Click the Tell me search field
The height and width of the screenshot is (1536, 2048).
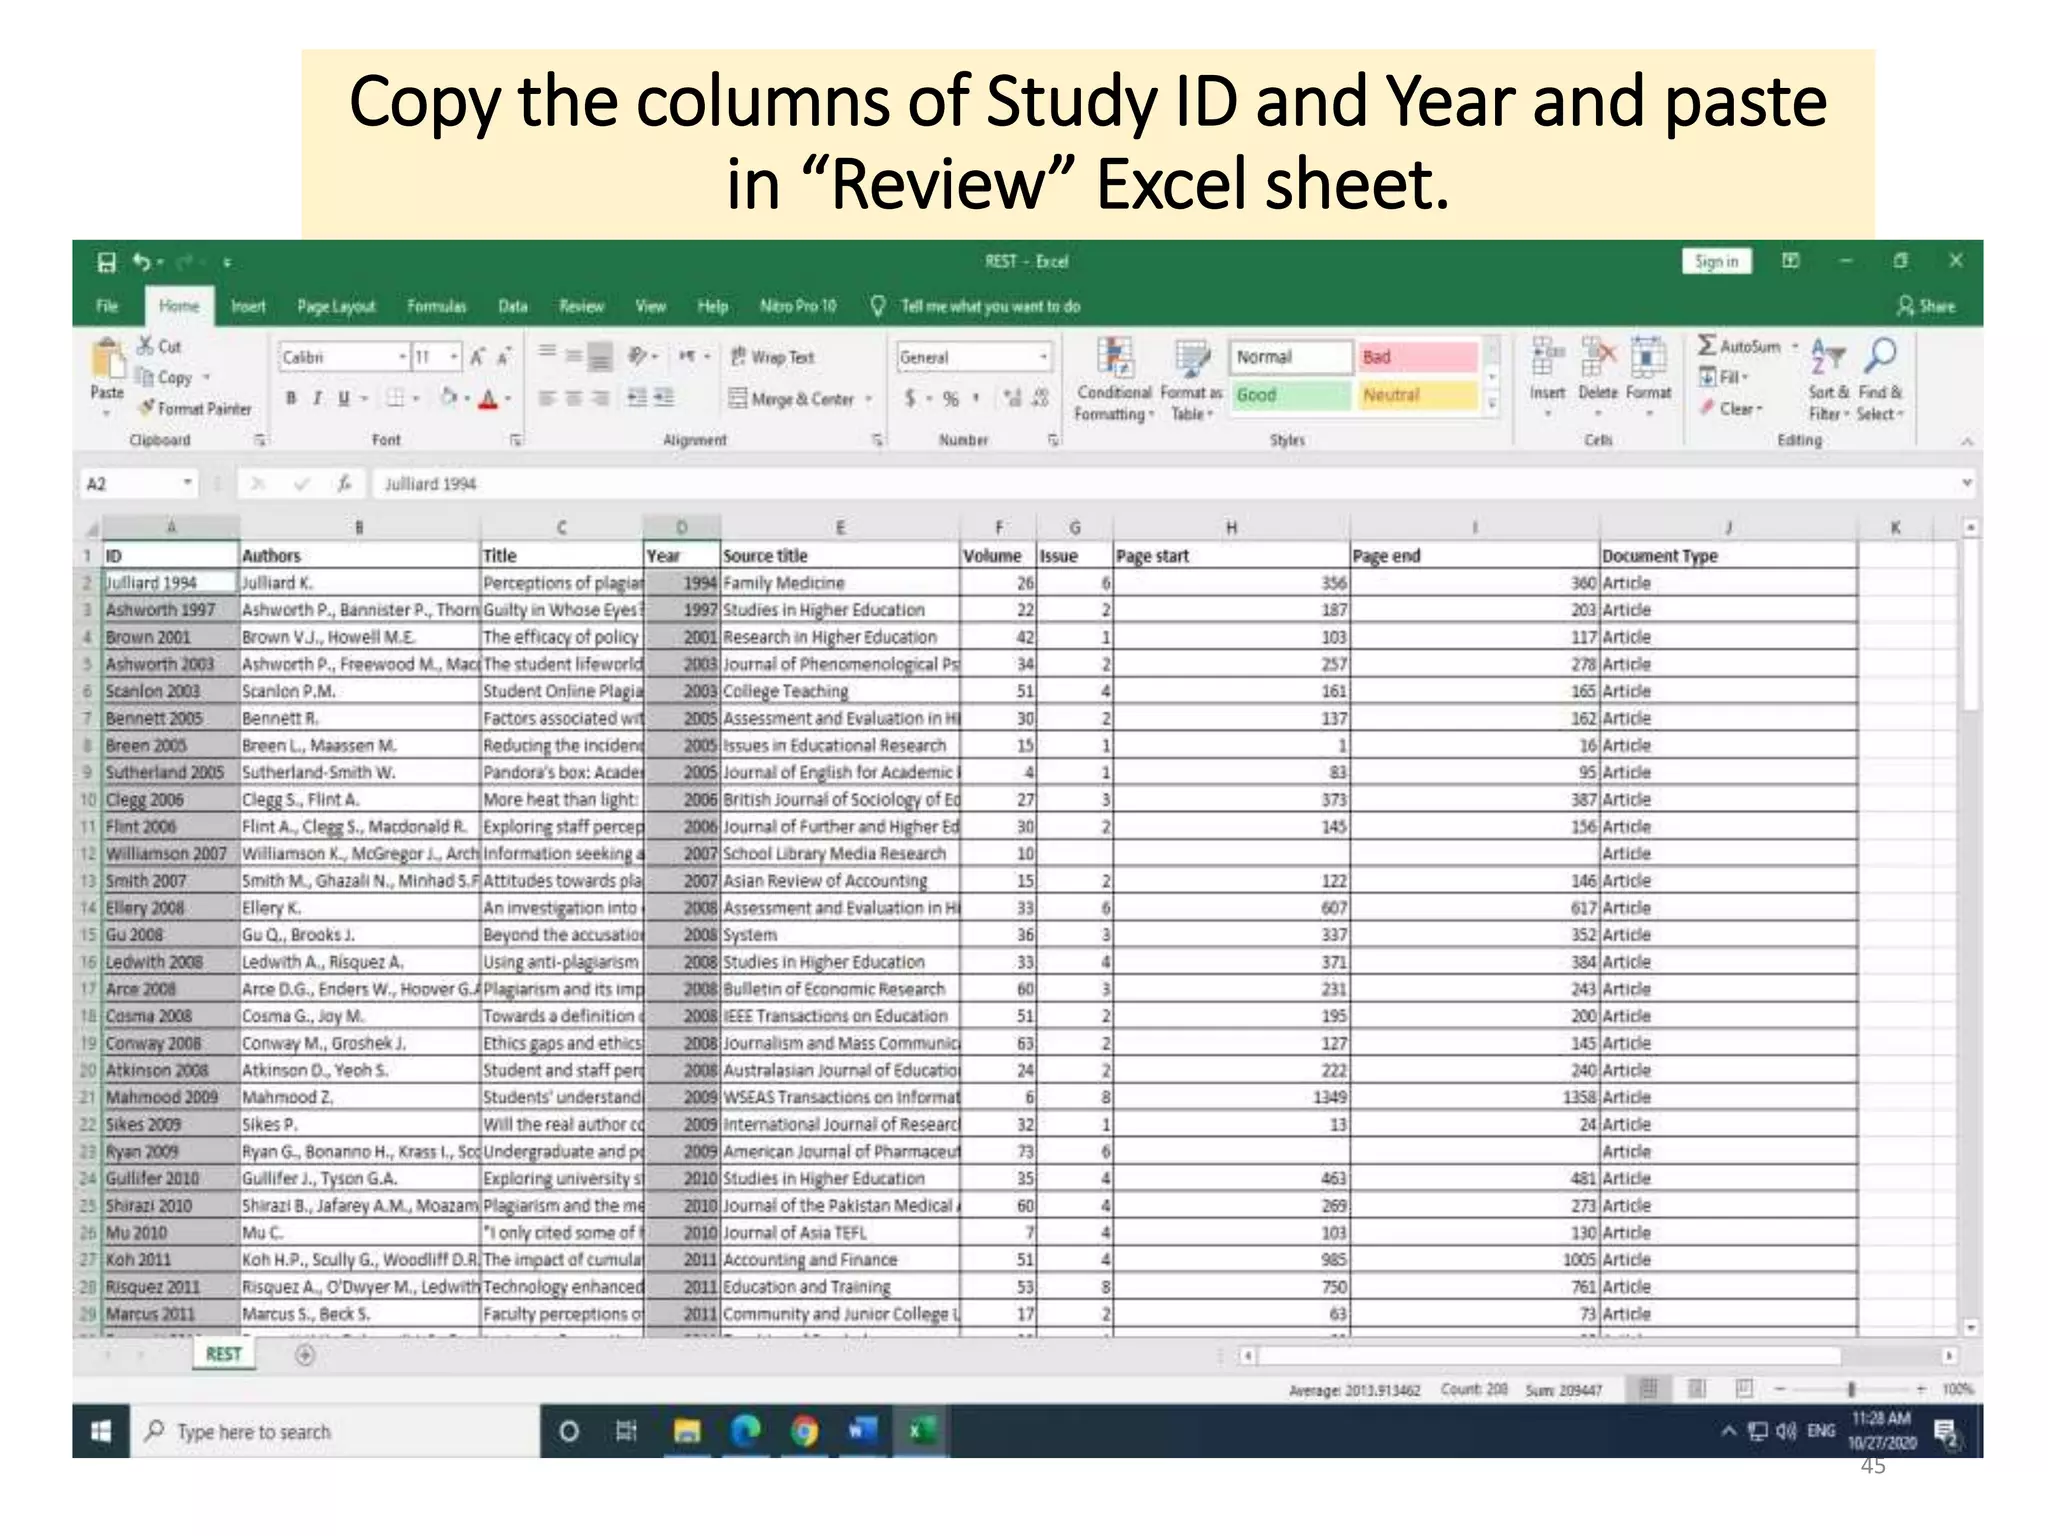click(990, 306)
